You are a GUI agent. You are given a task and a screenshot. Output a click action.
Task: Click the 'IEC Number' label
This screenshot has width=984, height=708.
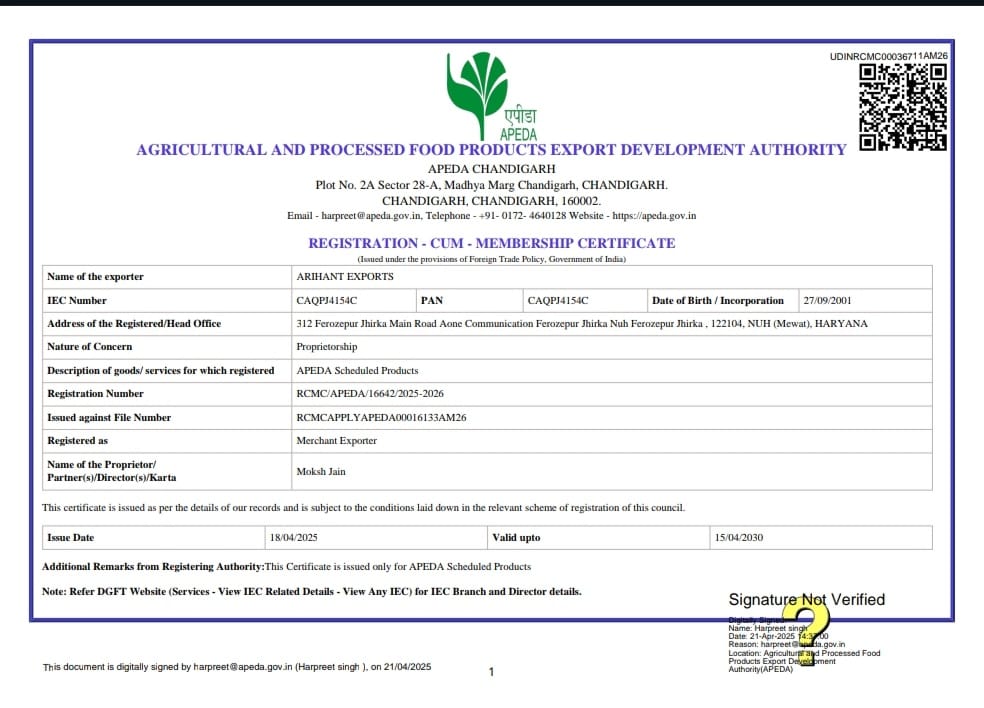[x=77, y=301]
